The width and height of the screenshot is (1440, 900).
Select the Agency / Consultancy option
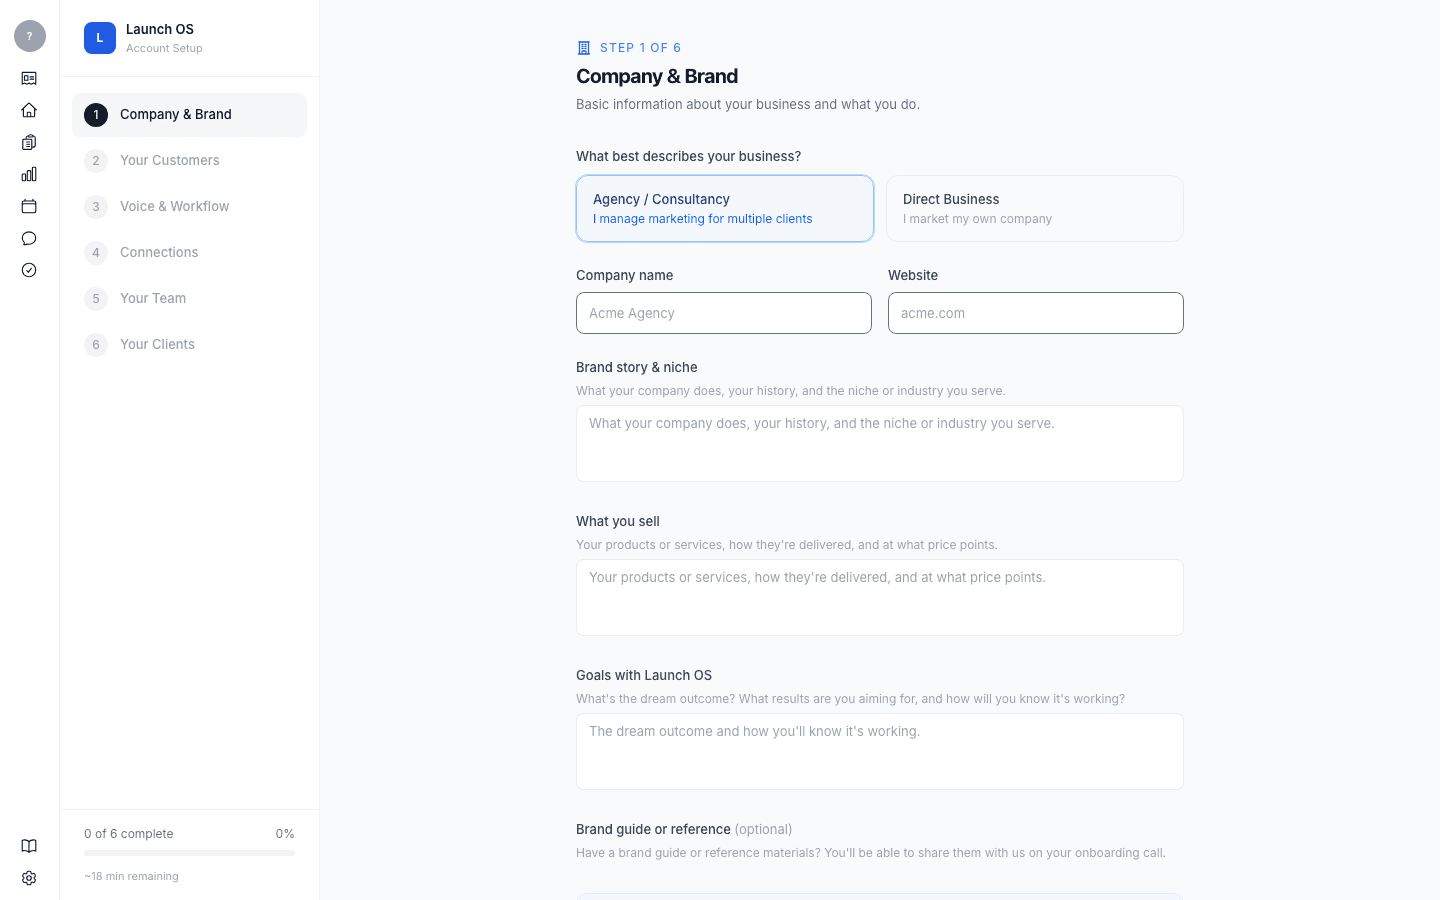click(725, 209)
